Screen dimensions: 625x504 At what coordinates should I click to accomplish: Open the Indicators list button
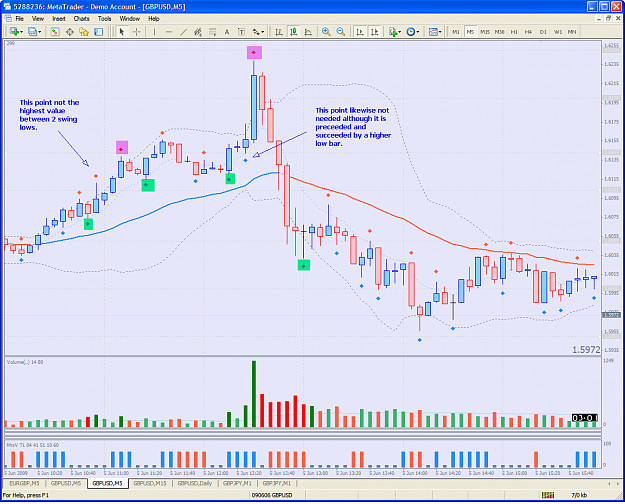click(393, 32)
